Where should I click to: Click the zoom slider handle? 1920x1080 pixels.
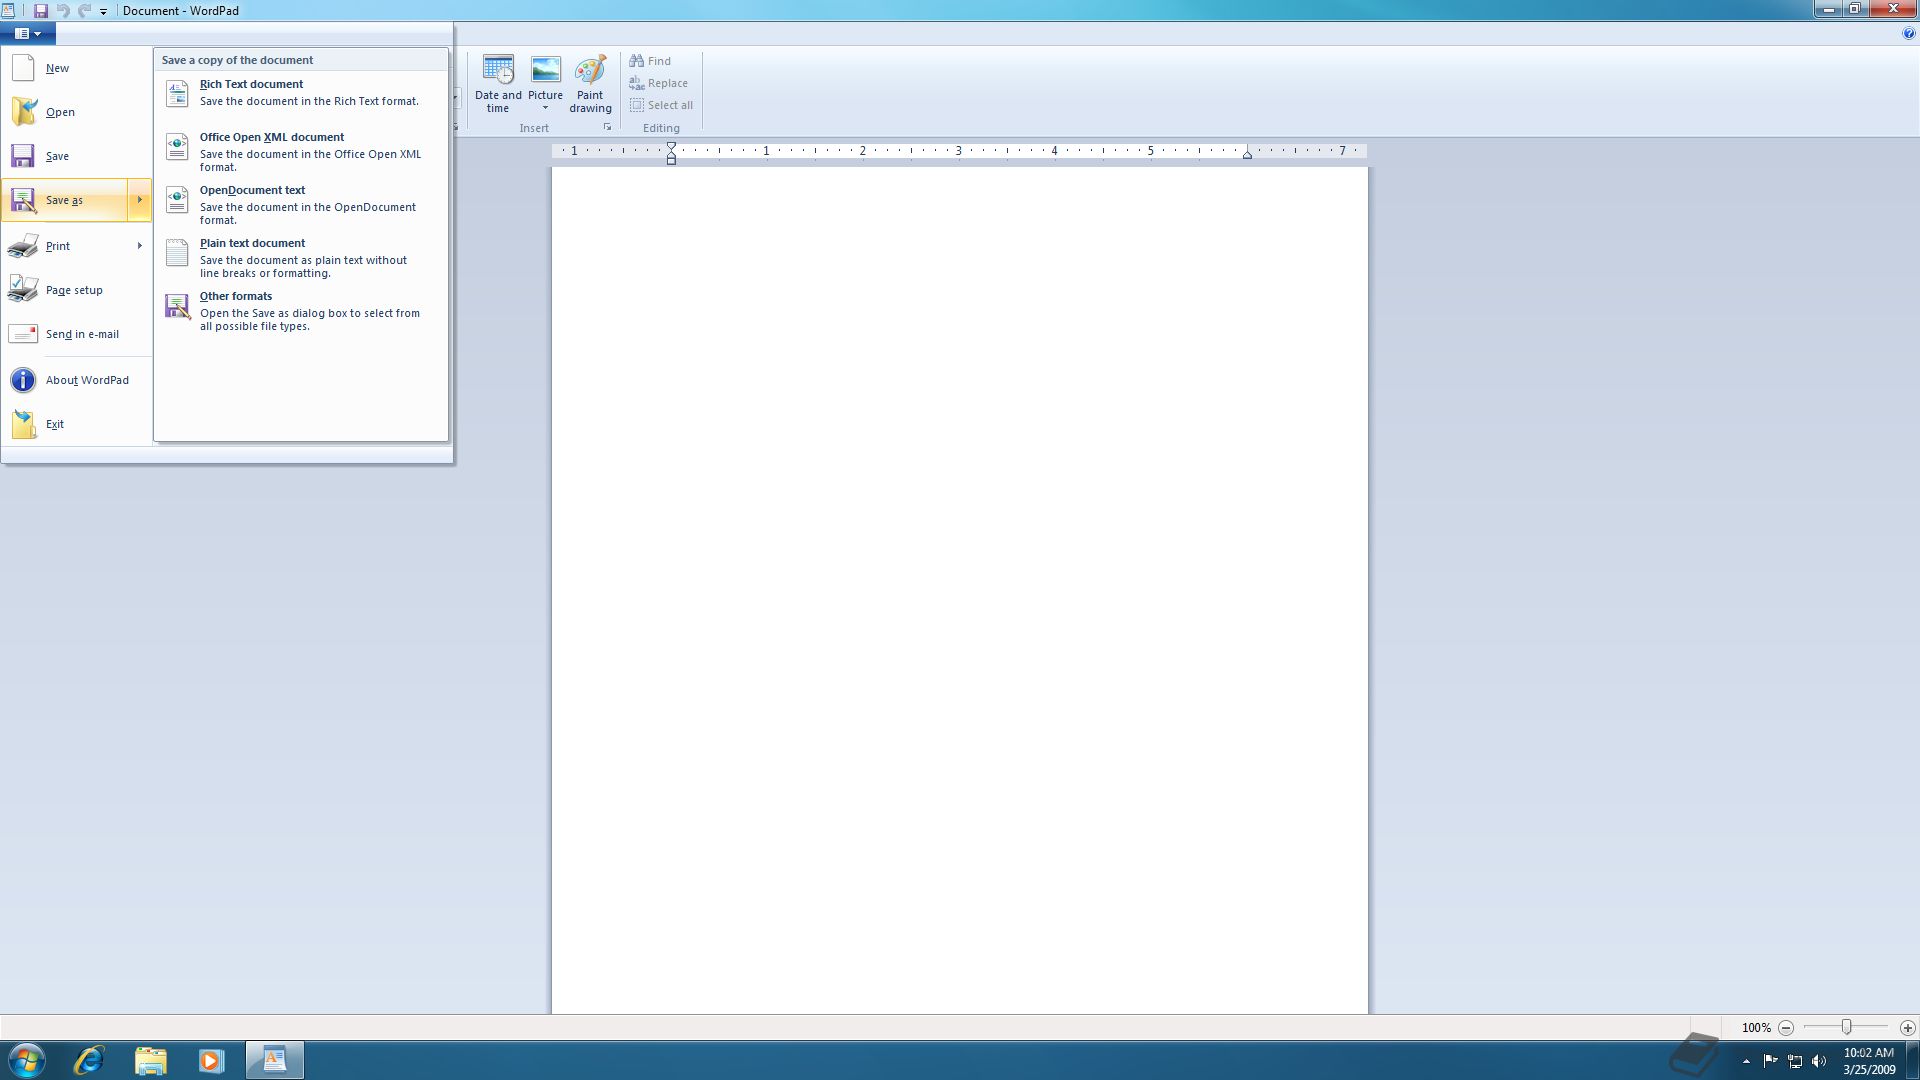pyautogui.click(x=1847, y=1027)
